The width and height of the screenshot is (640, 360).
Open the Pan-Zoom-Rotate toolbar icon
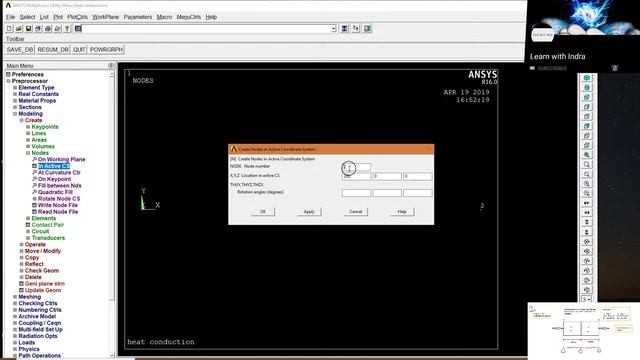[x=38, y=29]
